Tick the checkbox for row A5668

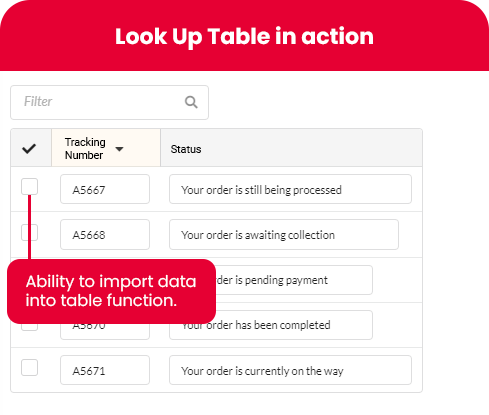click(x=29, y=232)
